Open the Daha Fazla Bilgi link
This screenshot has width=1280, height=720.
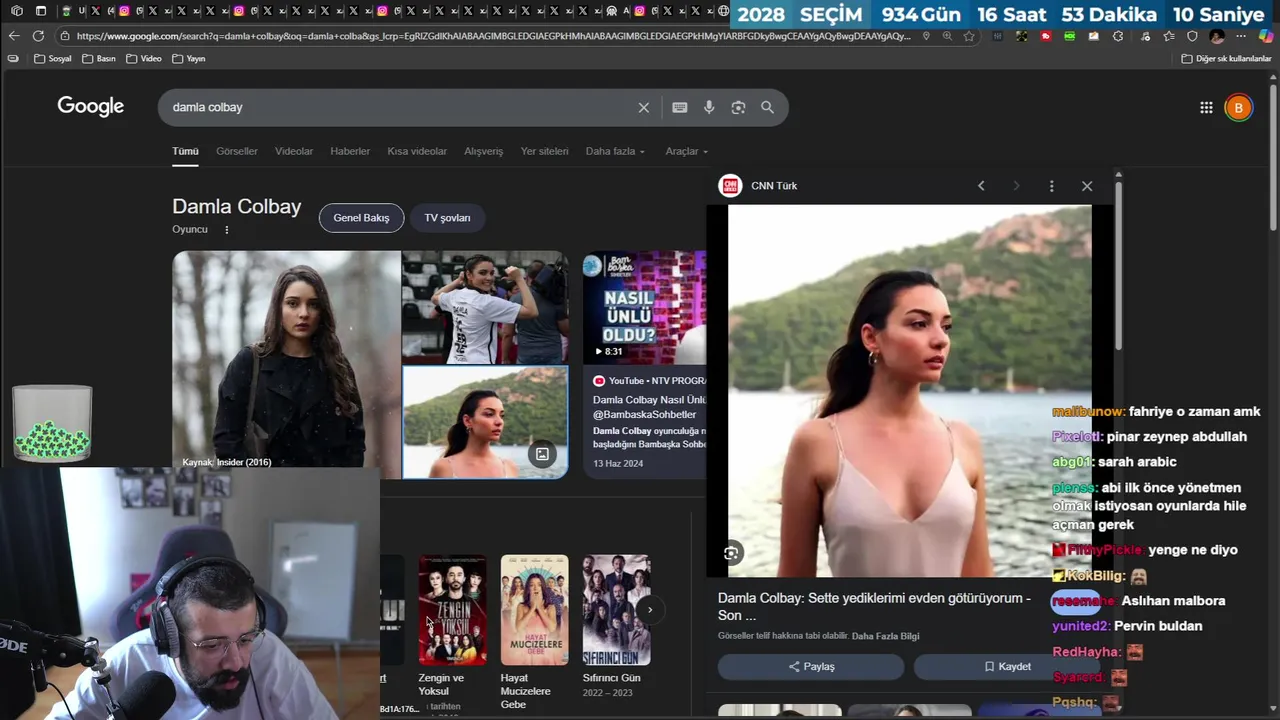point(885,636)
